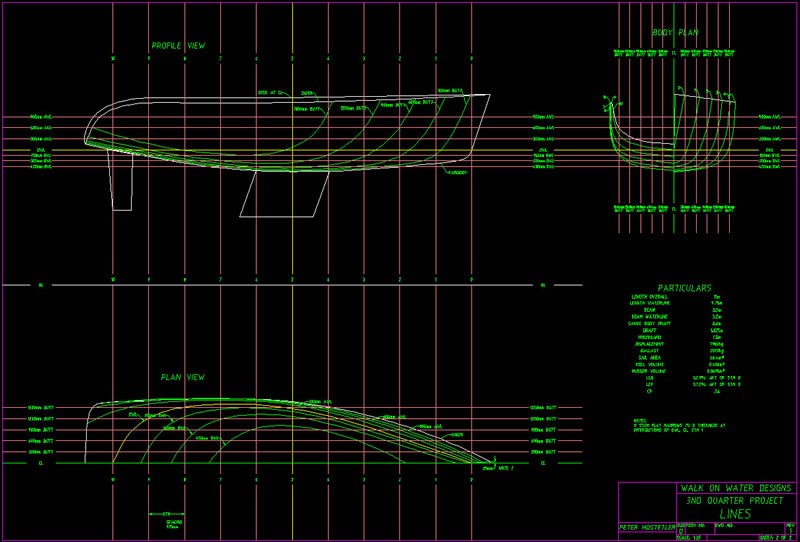800x542 pixels.
Task: Select the BODY PLAN heading text
Action: tap(676, 33)
